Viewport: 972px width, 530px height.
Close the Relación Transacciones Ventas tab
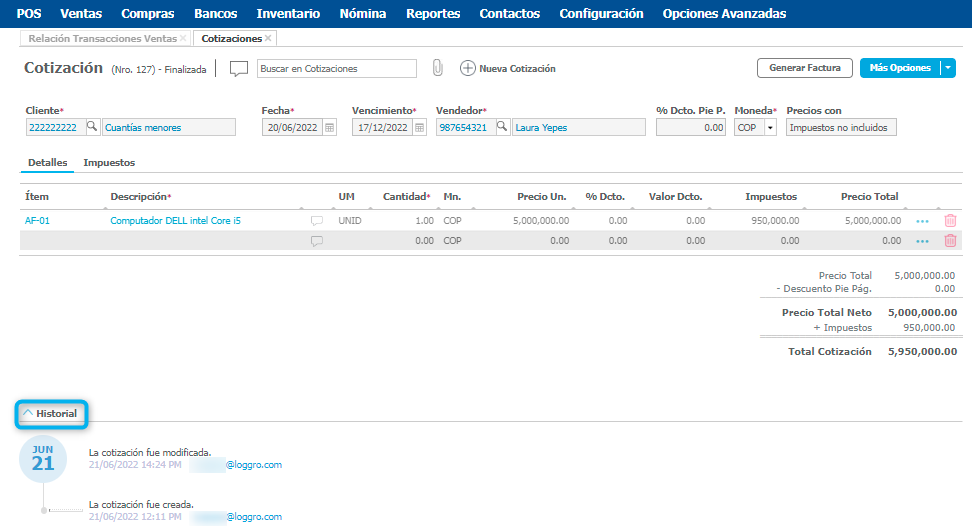tap(183, 38)
